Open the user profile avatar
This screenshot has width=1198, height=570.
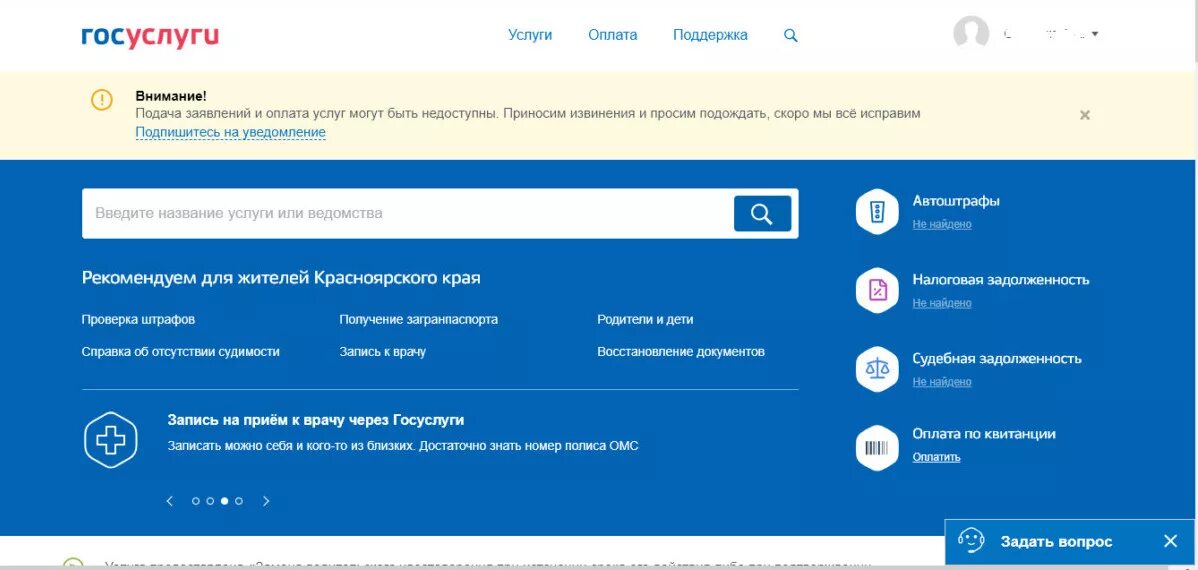(971, 34)
